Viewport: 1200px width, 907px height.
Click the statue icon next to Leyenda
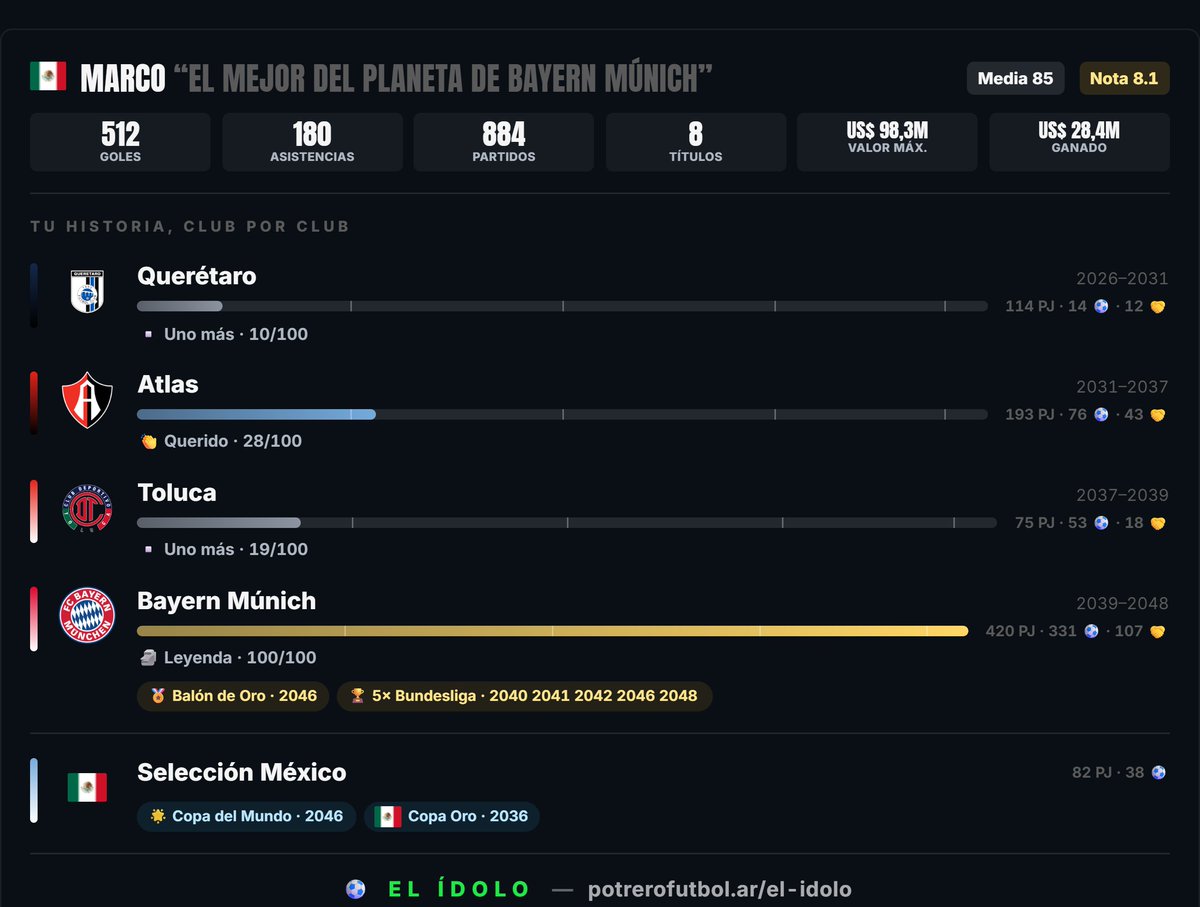click(148, 657)
